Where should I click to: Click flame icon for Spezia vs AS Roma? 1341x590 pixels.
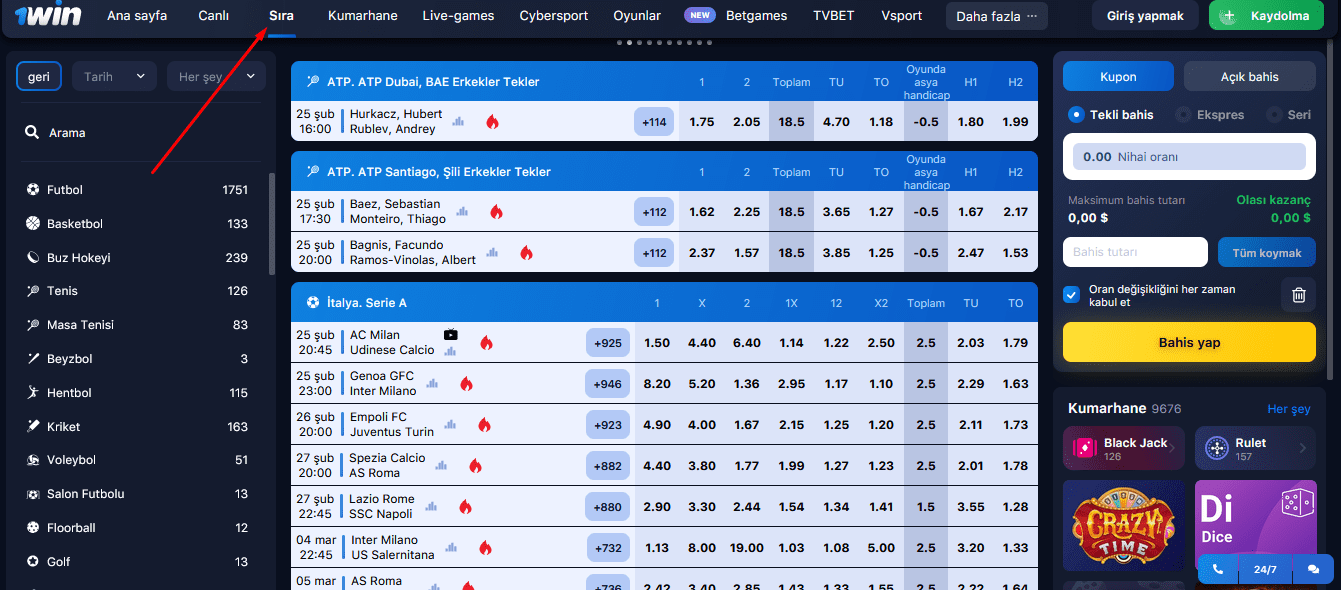click(x=475, y=466)
